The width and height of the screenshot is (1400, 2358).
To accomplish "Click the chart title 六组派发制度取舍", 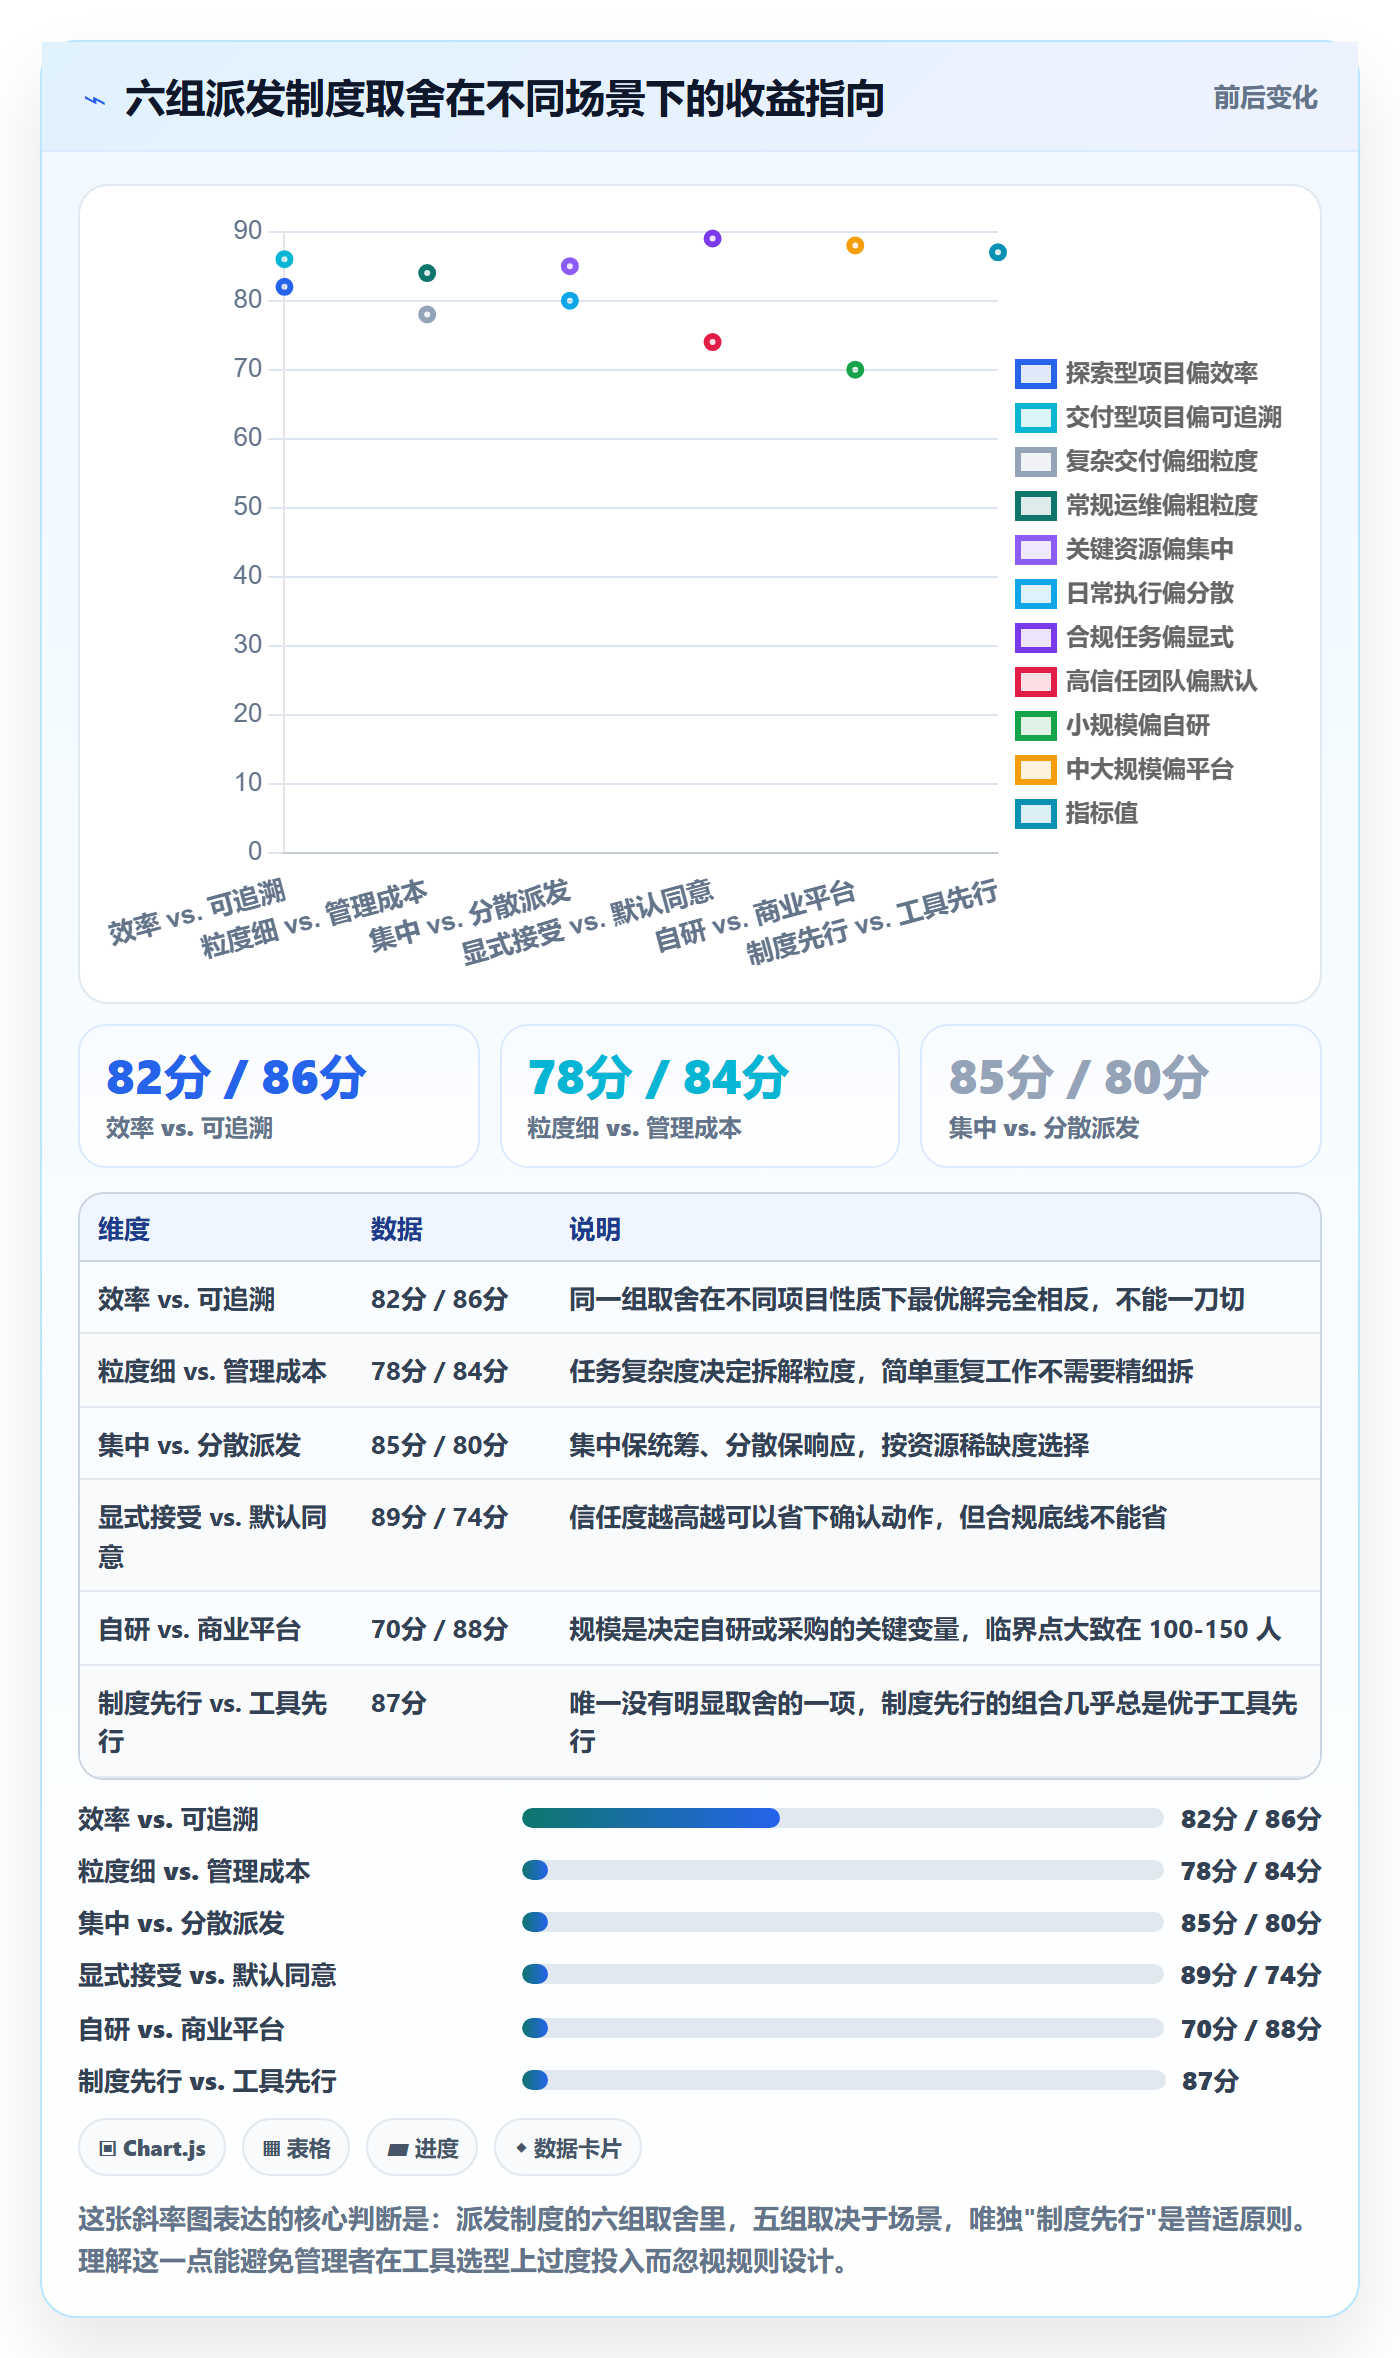I will click(505, 99).
